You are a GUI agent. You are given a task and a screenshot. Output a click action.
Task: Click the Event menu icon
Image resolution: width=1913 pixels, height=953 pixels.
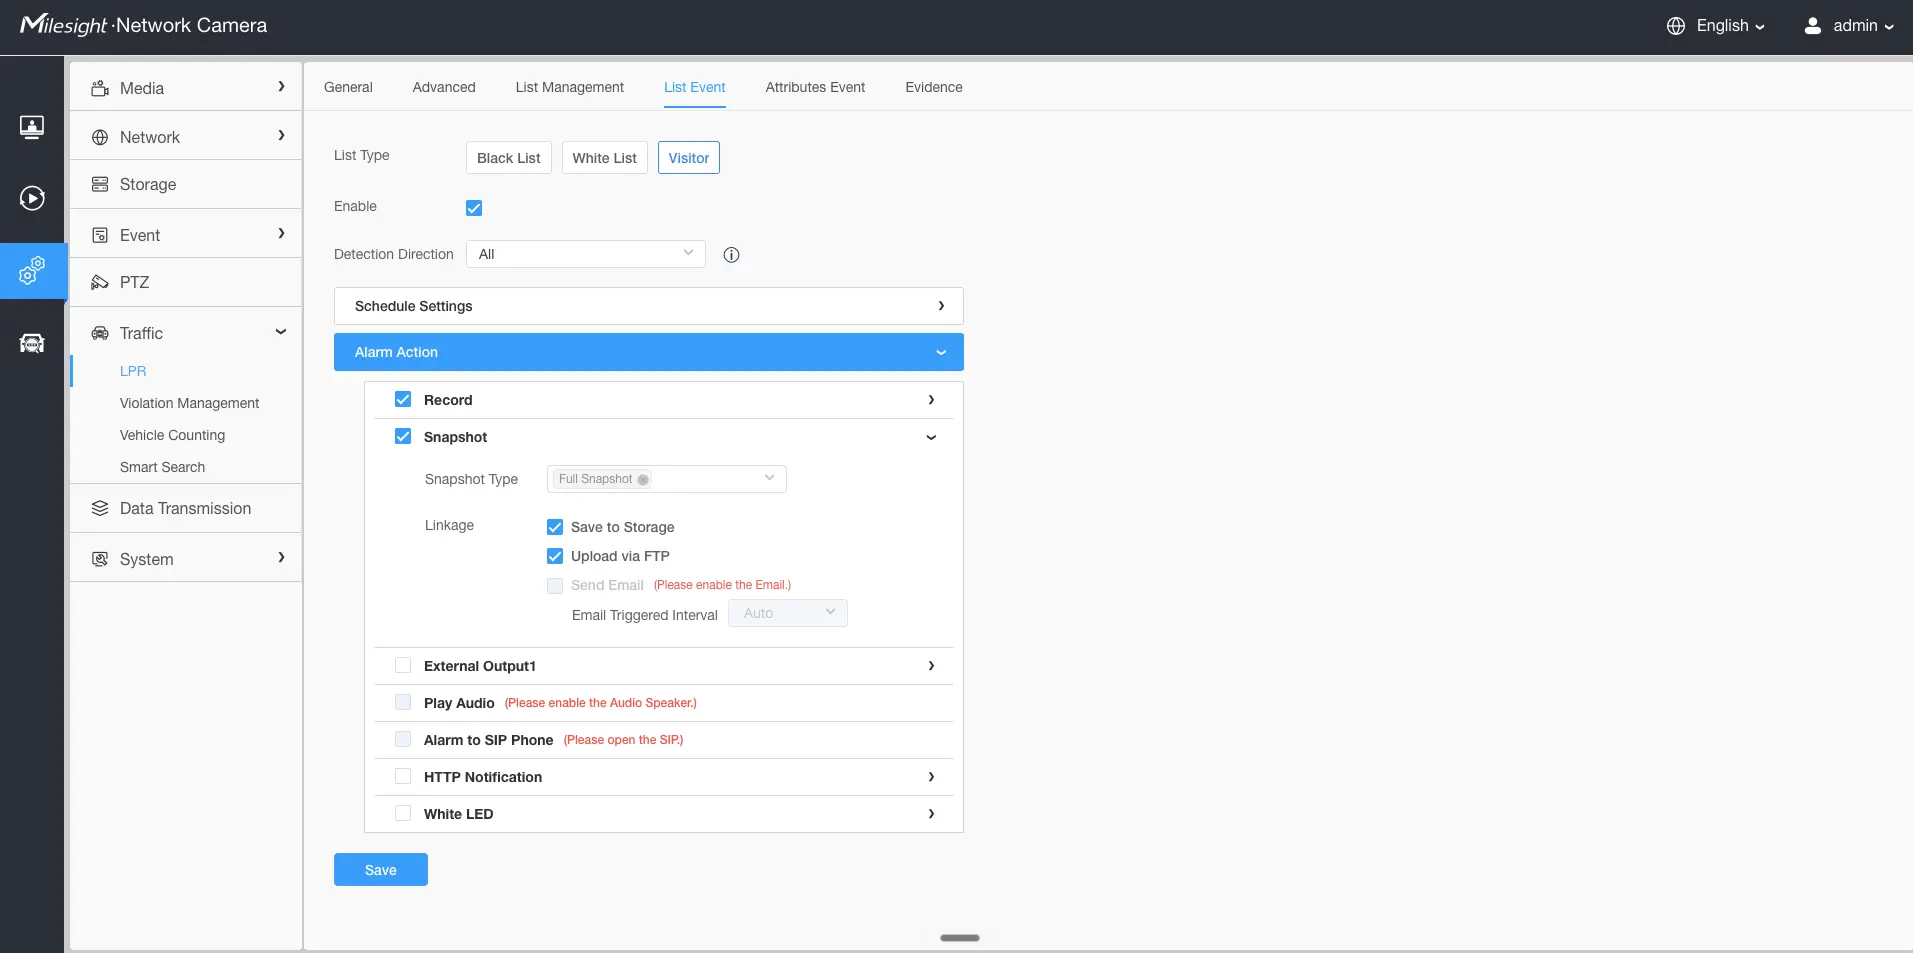click(x=100, y=235)
